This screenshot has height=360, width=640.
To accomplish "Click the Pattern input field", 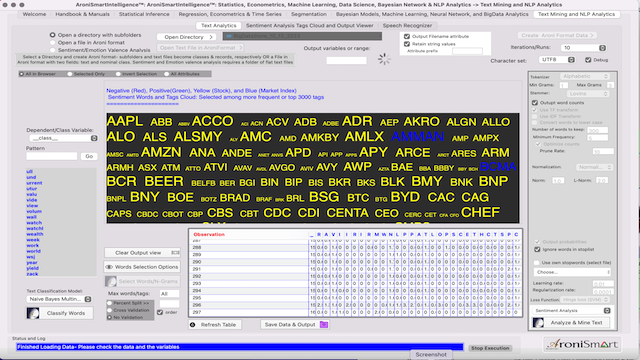I will (51, 156).
